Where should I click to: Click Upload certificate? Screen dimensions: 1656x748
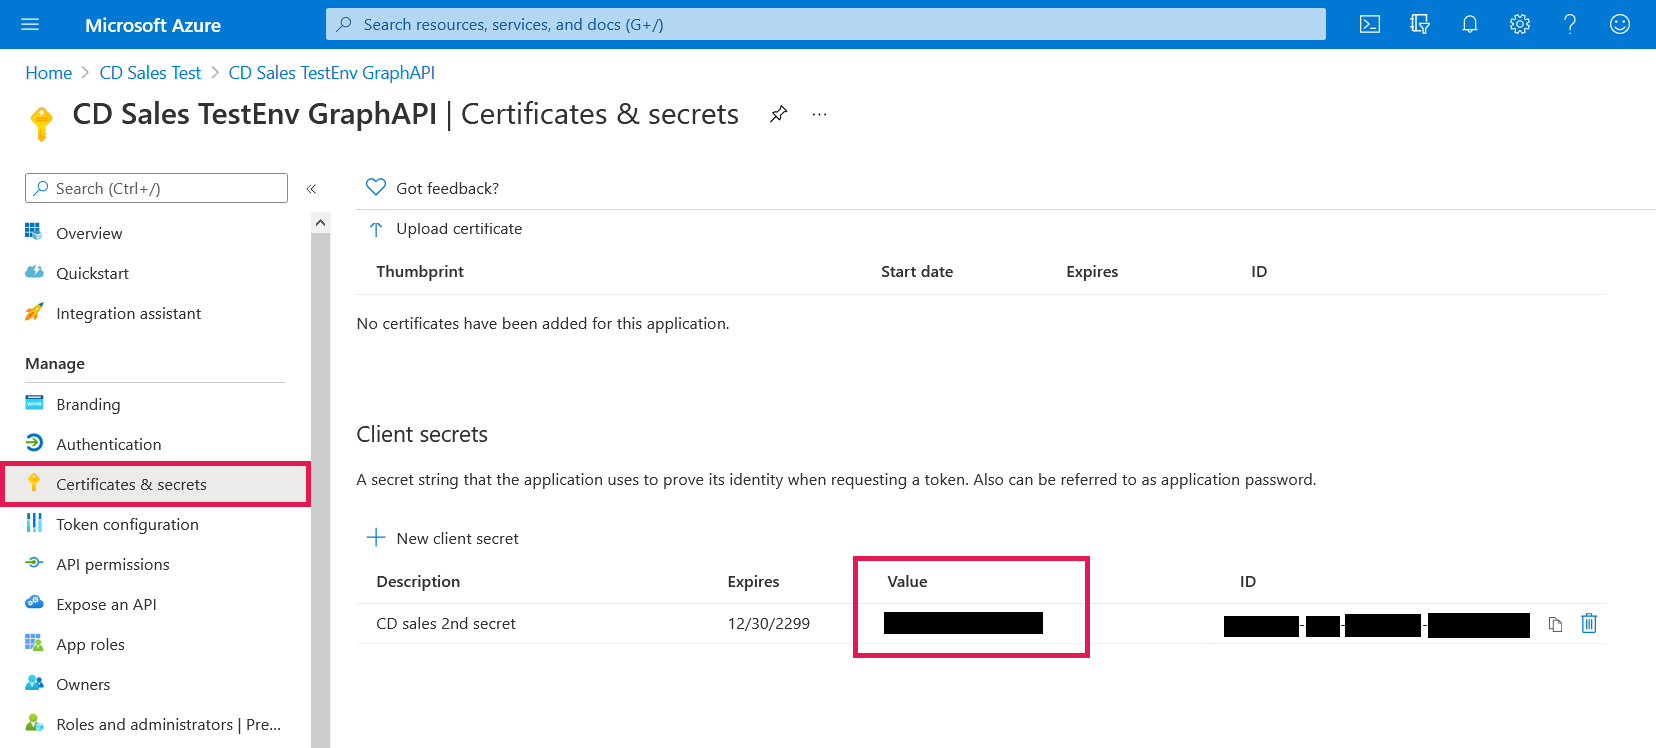click(459, 229)
